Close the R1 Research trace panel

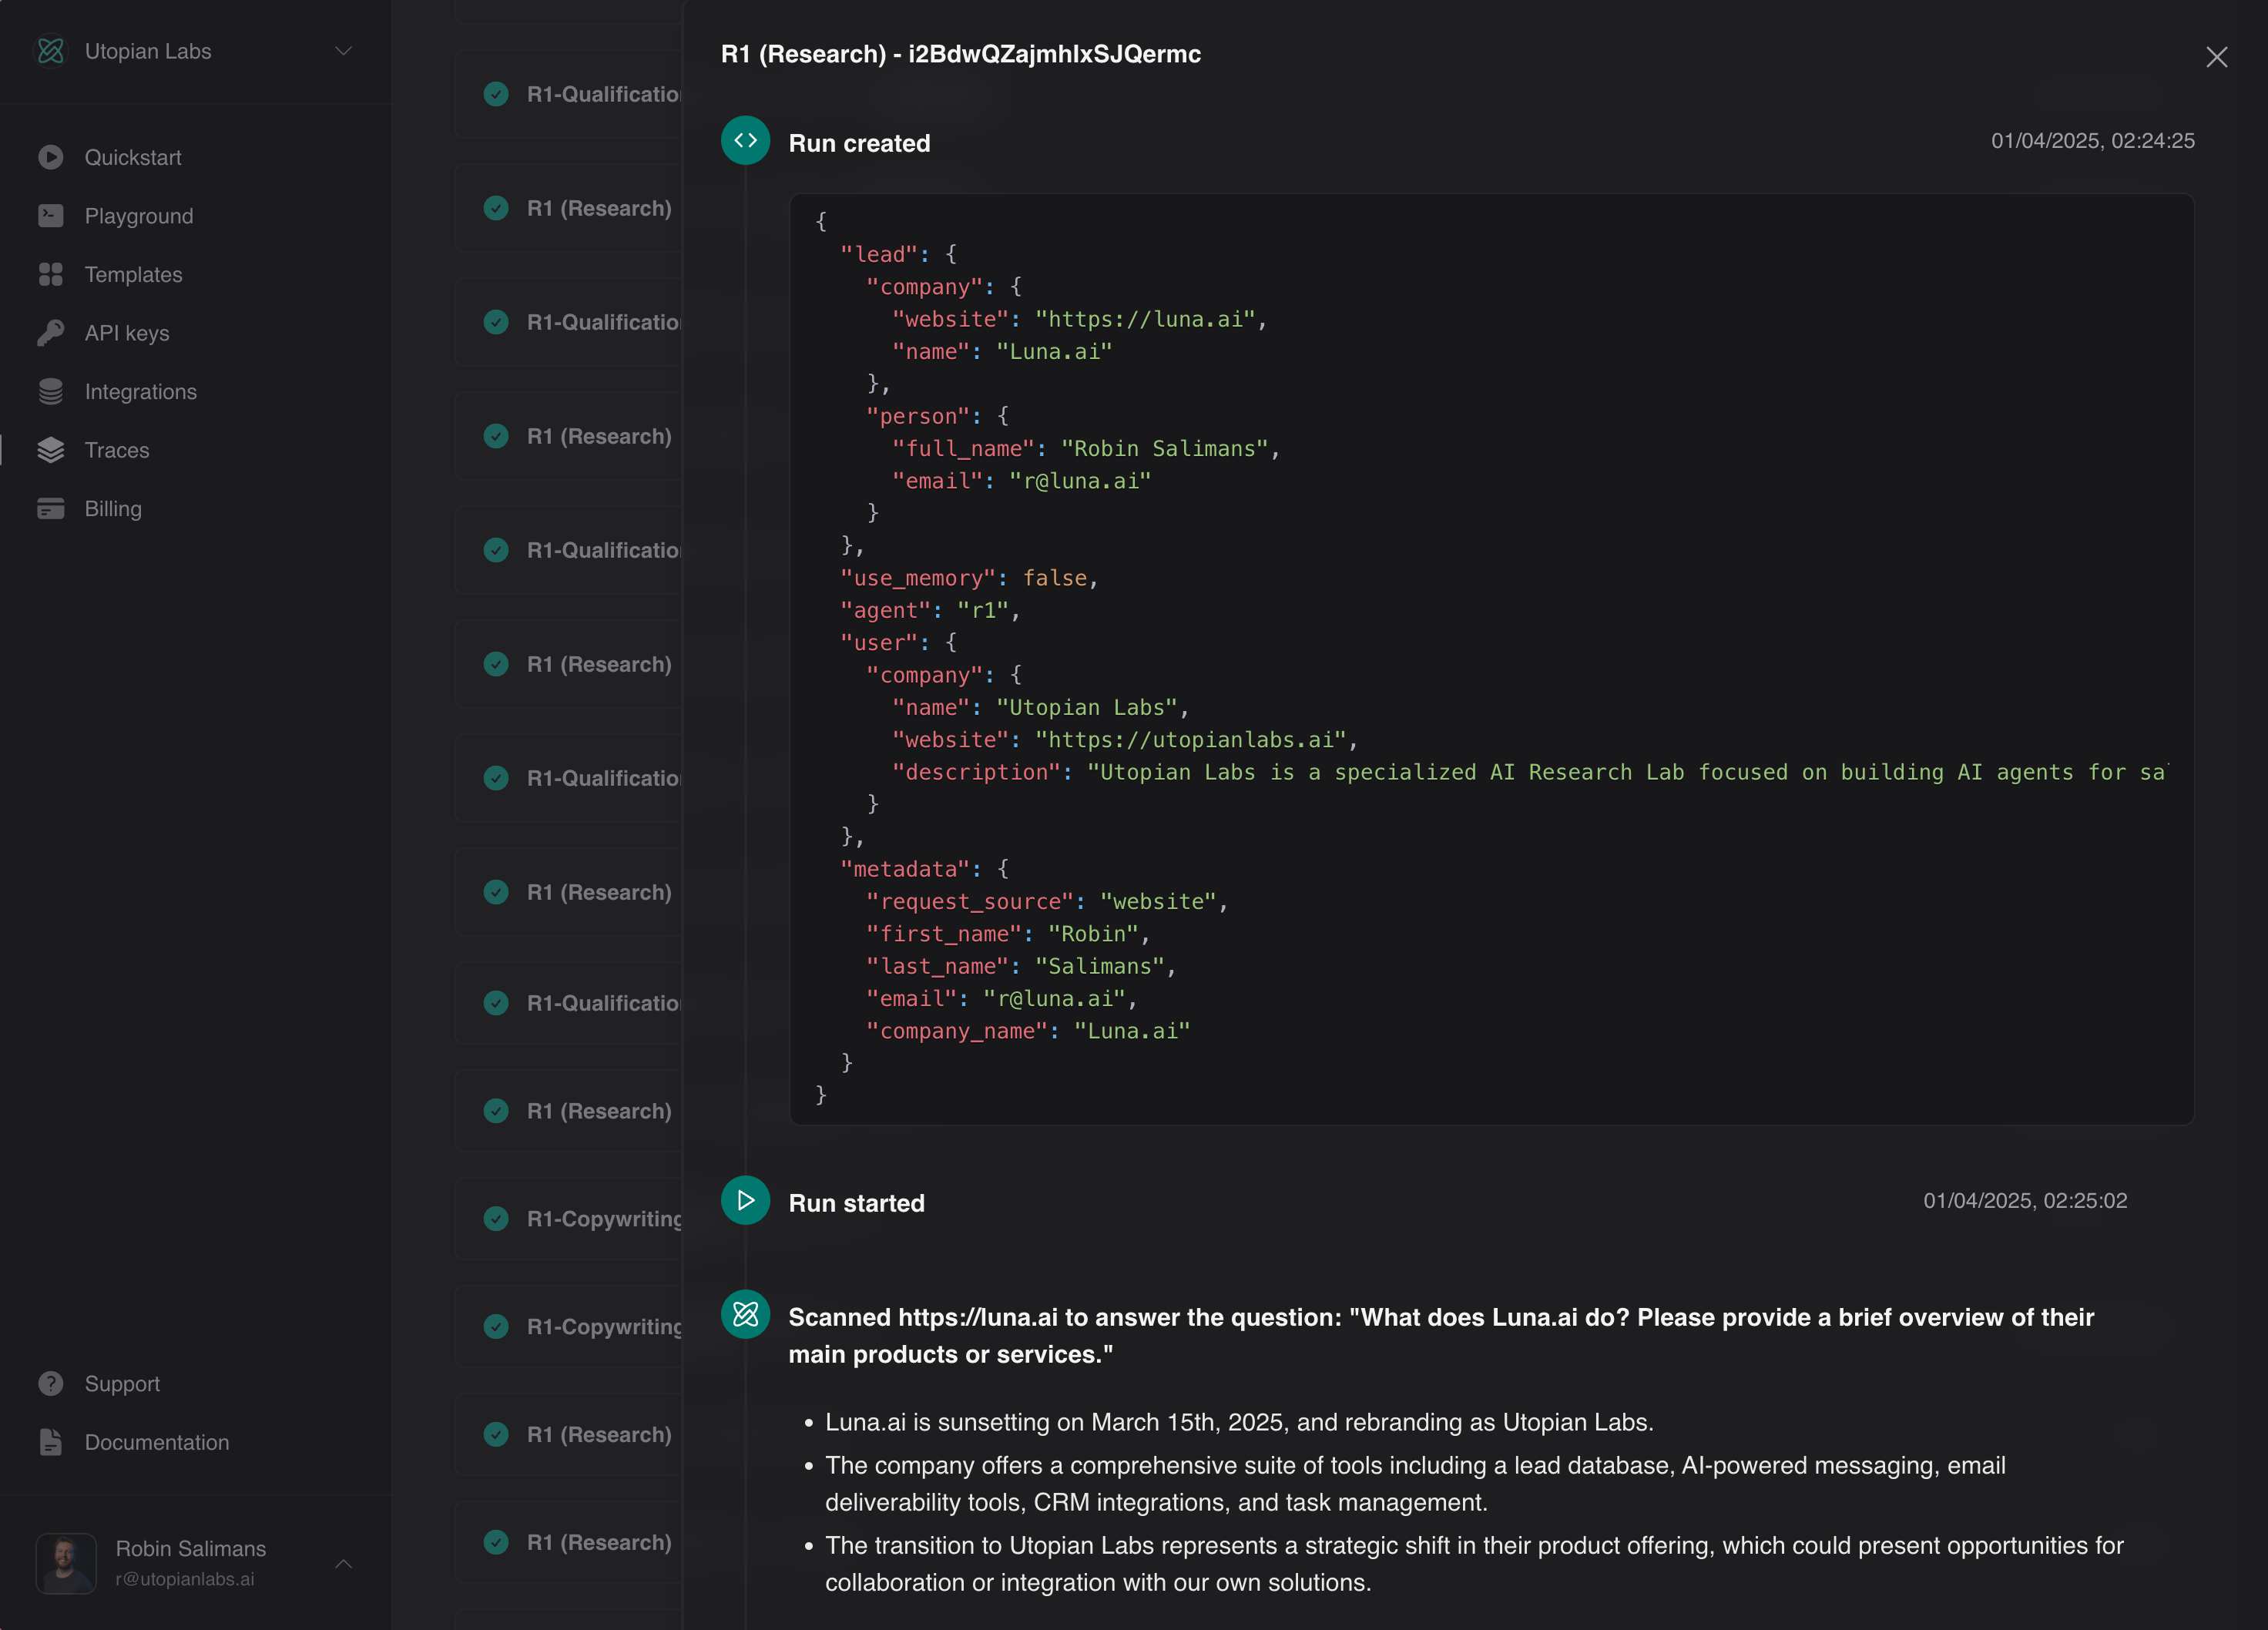coord(2216,57)
